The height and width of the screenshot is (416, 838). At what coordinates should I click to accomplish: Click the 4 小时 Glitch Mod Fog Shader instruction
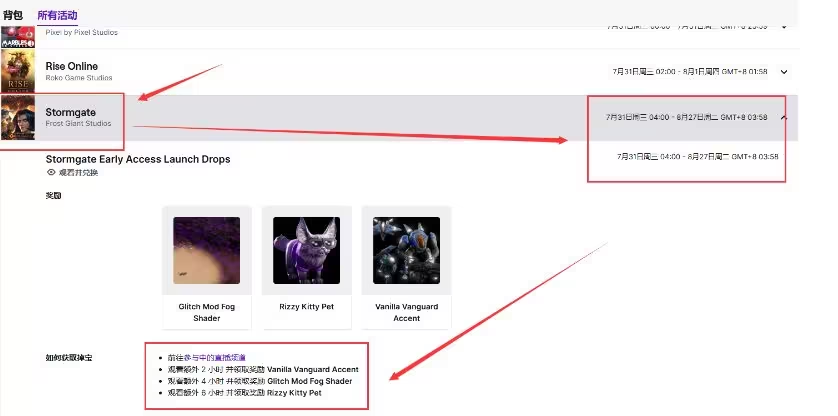(260, 381)
